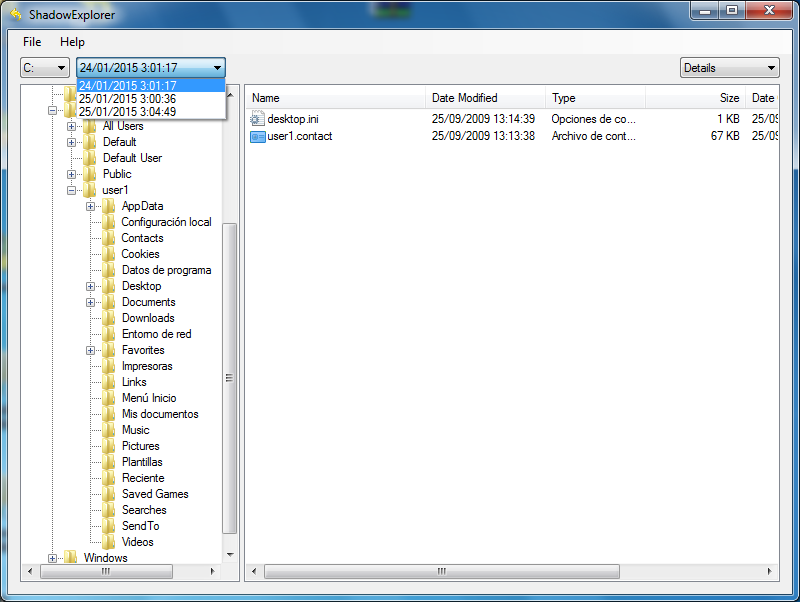The image size is (800, 602).
Task: Click the Cookies folder icon
Action: [x=108, y=254]
